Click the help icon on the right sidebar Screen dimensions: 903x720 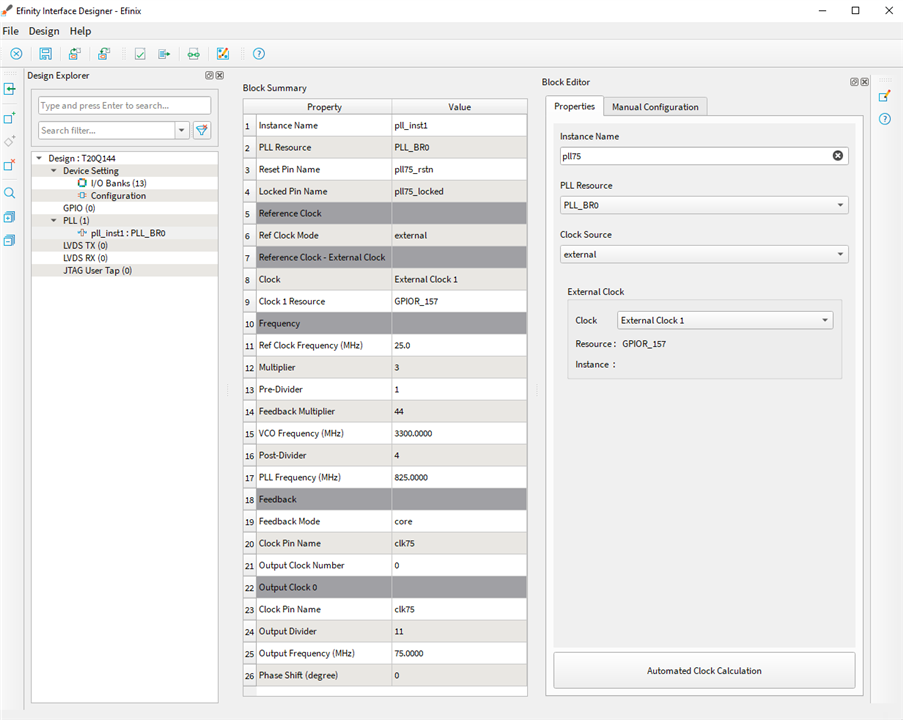click(885, 119)
